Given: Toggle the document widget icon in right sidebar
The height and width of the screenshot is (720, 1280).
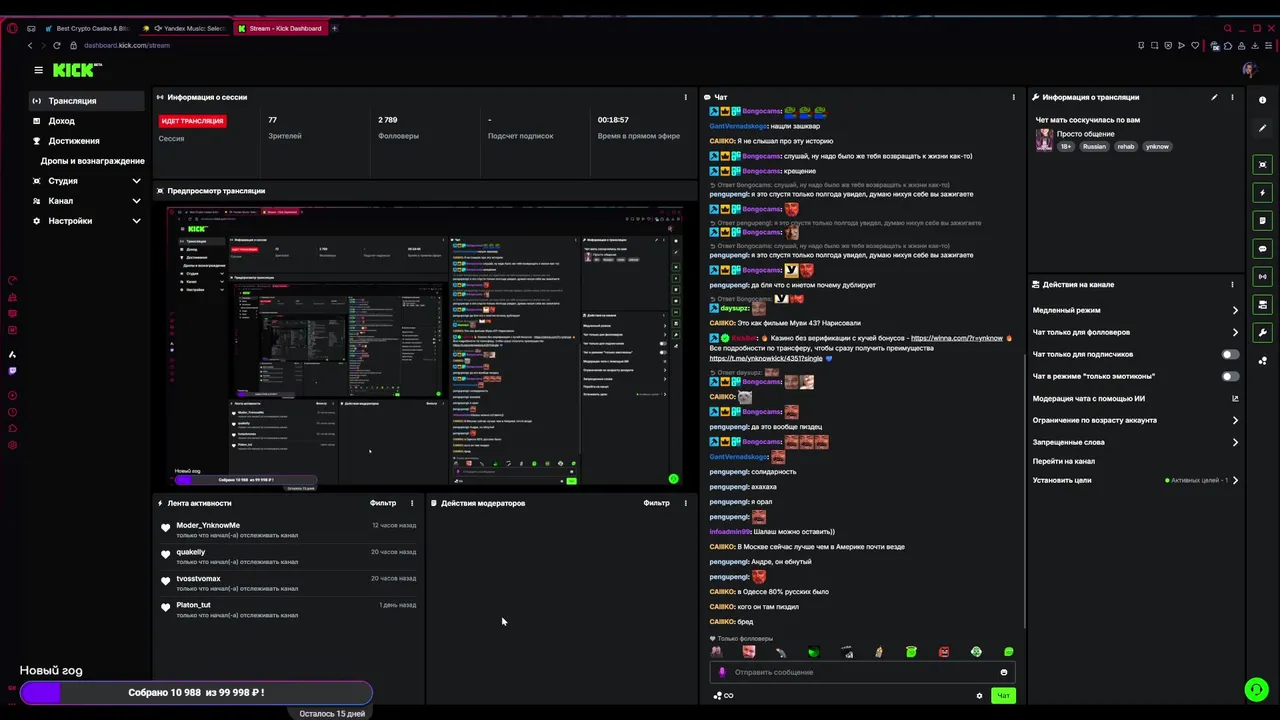Looking at the screenshot, I should [x=1262, y=221].
